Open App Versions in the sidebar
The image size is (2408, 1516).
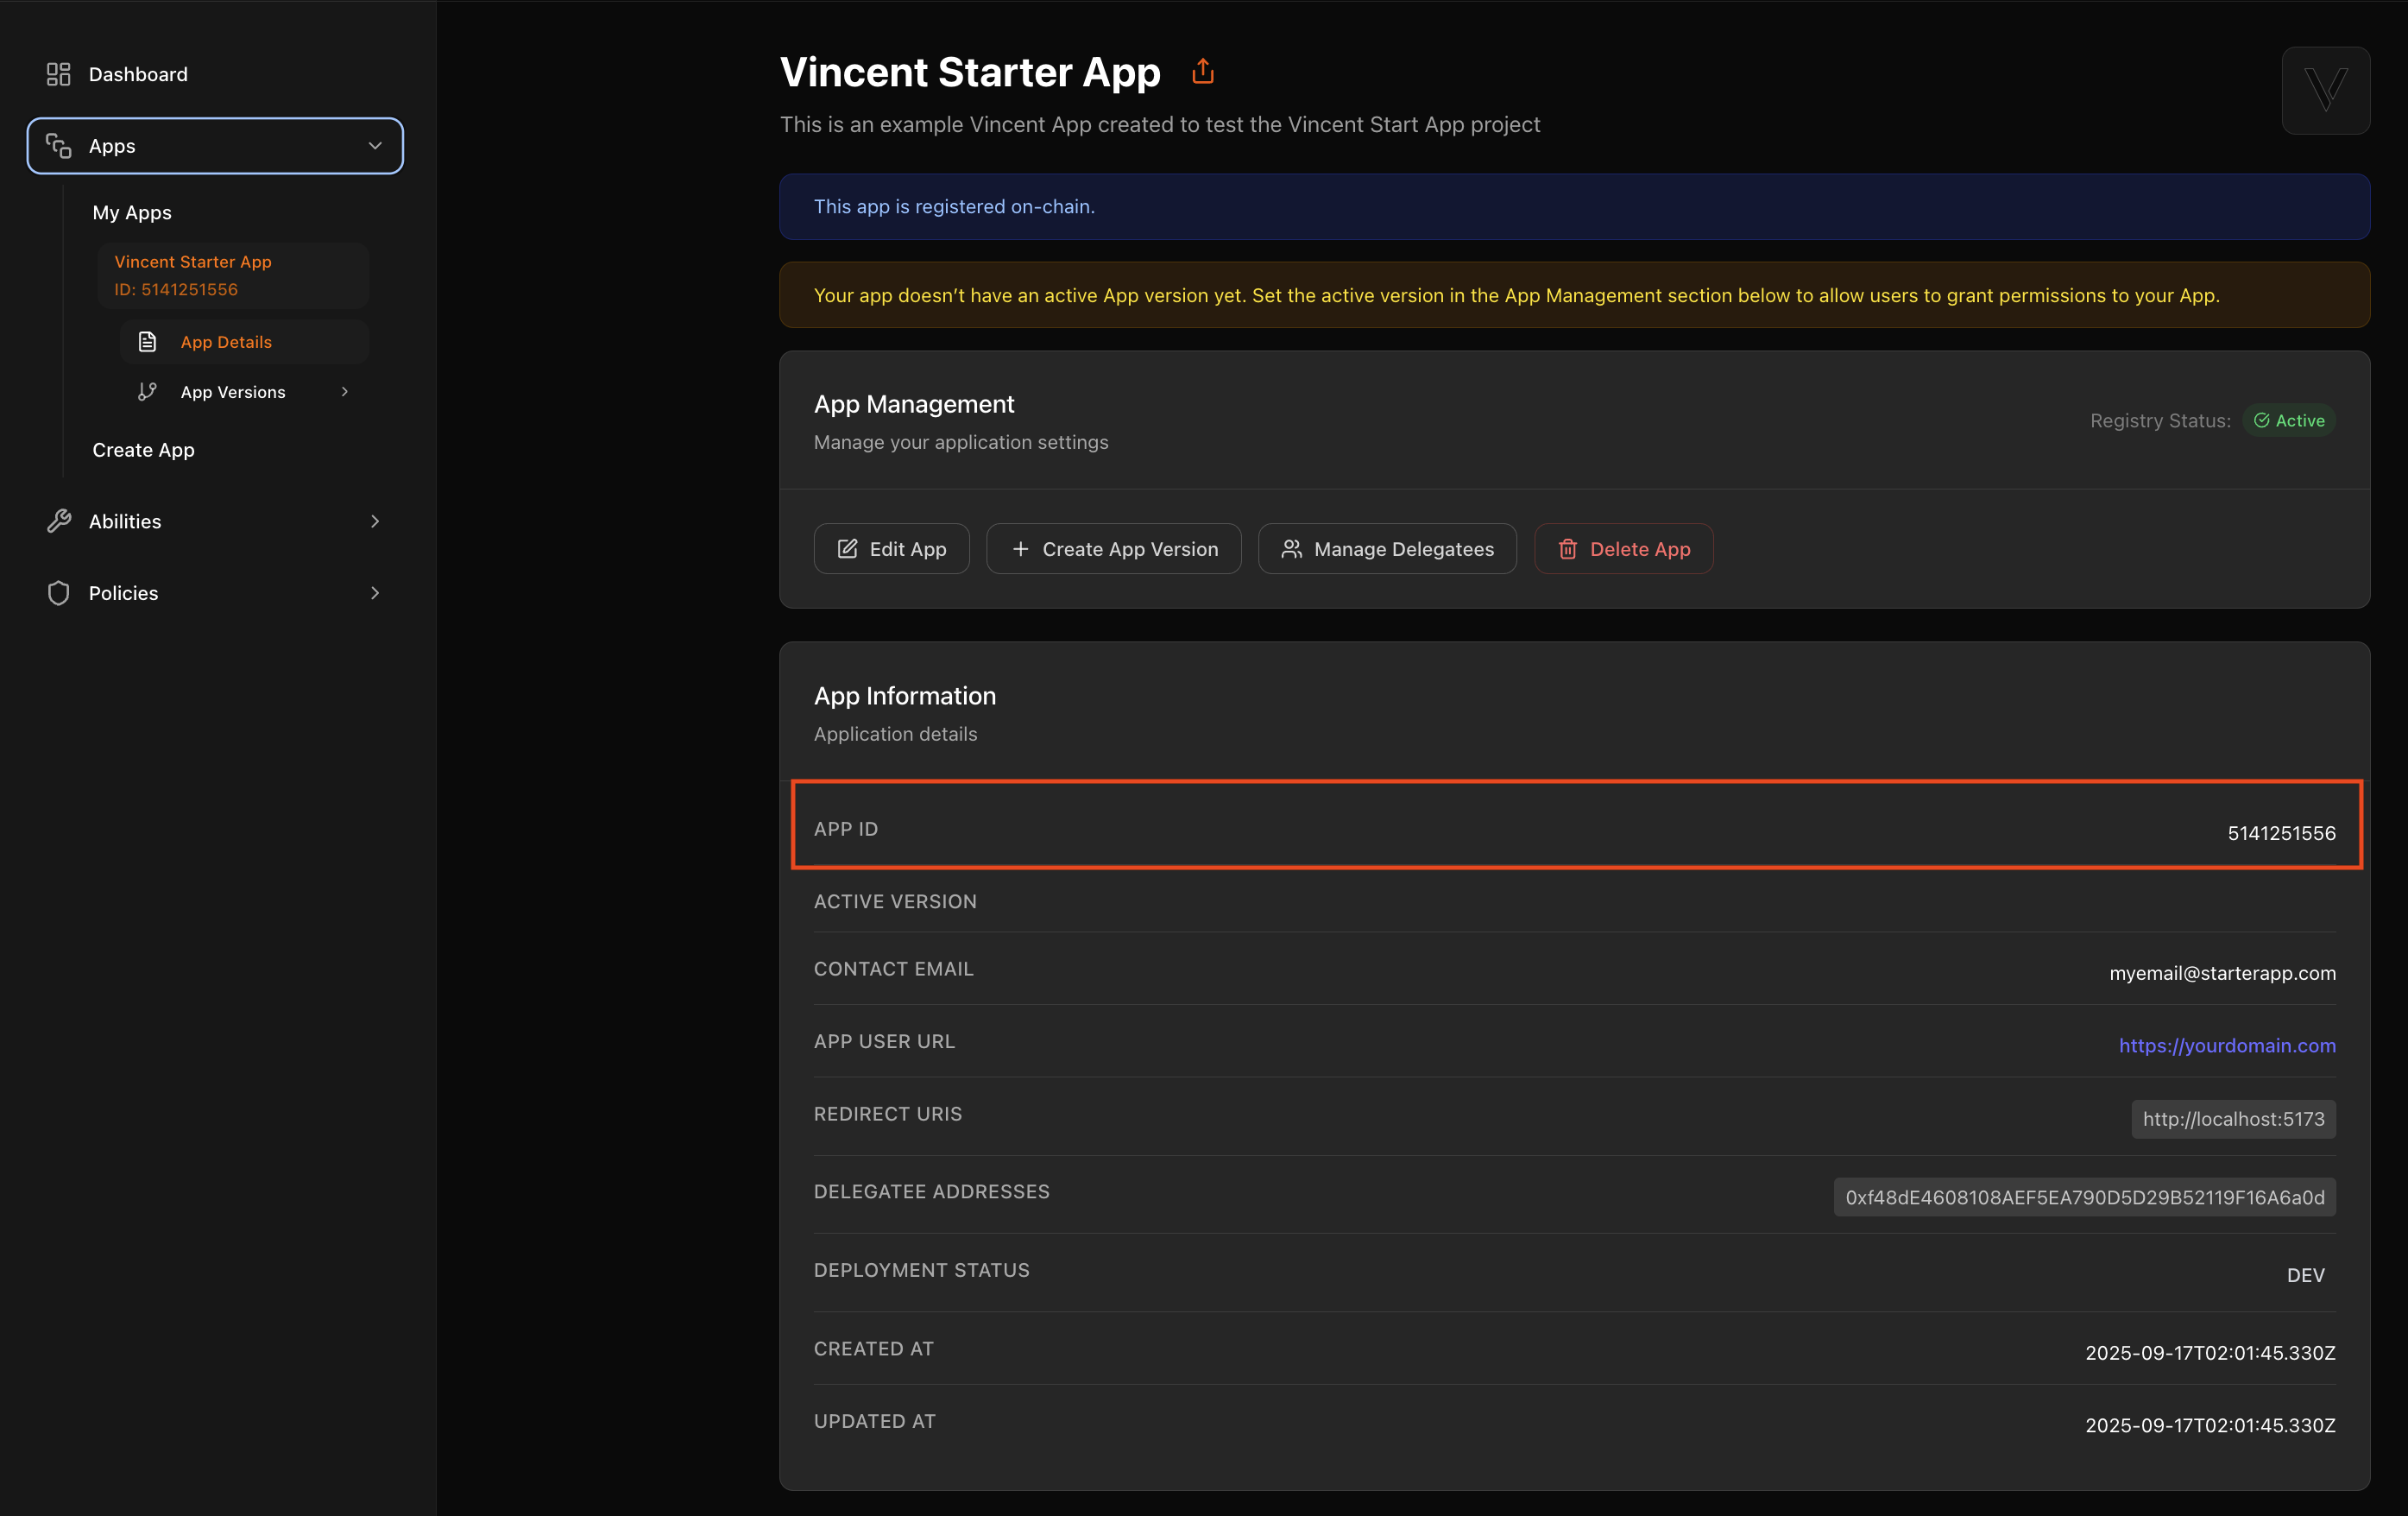click(x=244, y=392)
